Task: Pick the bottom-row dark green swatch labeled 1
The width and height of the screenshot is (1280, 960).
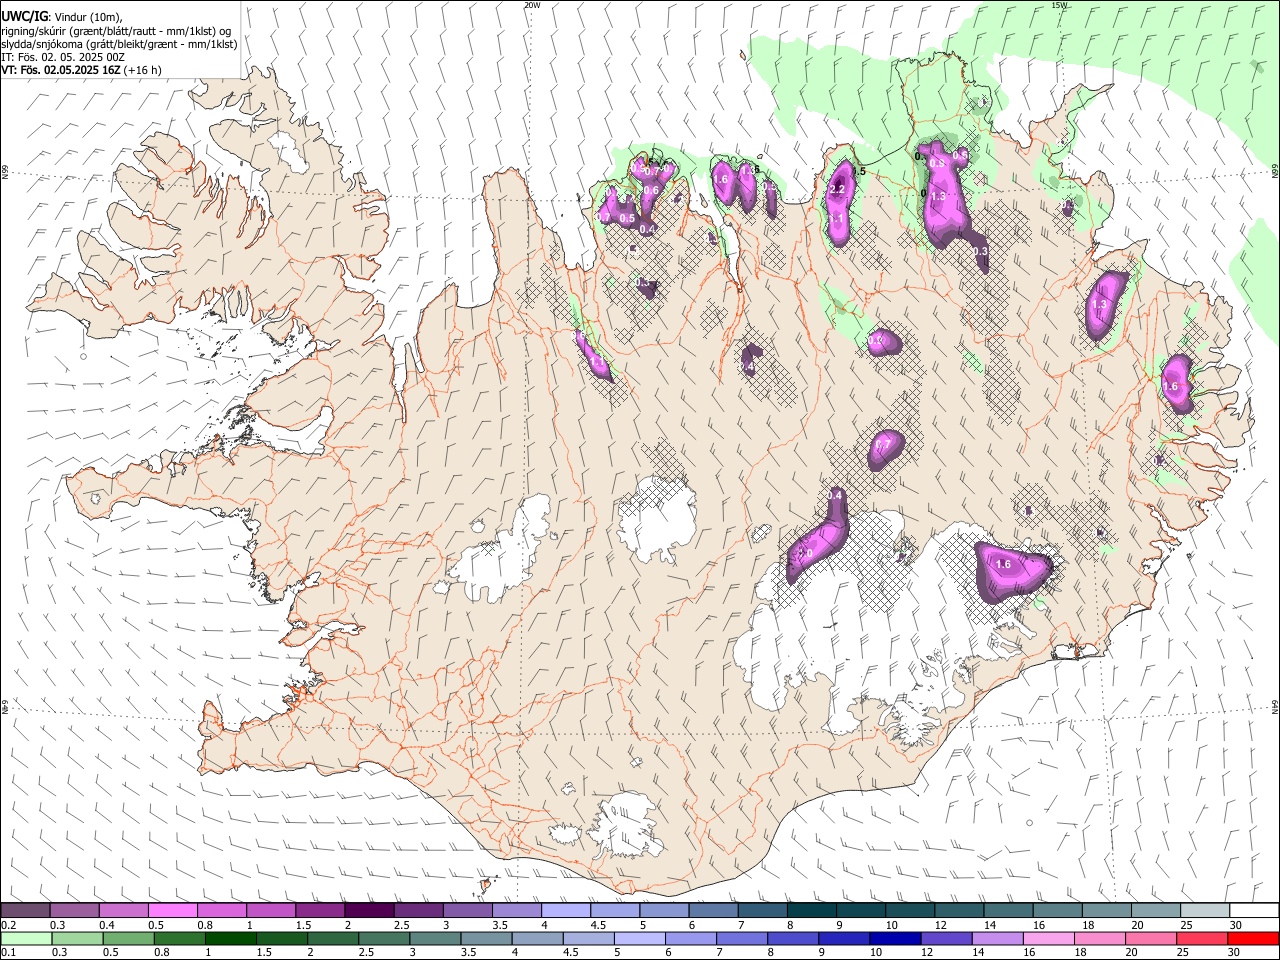Action: click(x=231, y=938)
